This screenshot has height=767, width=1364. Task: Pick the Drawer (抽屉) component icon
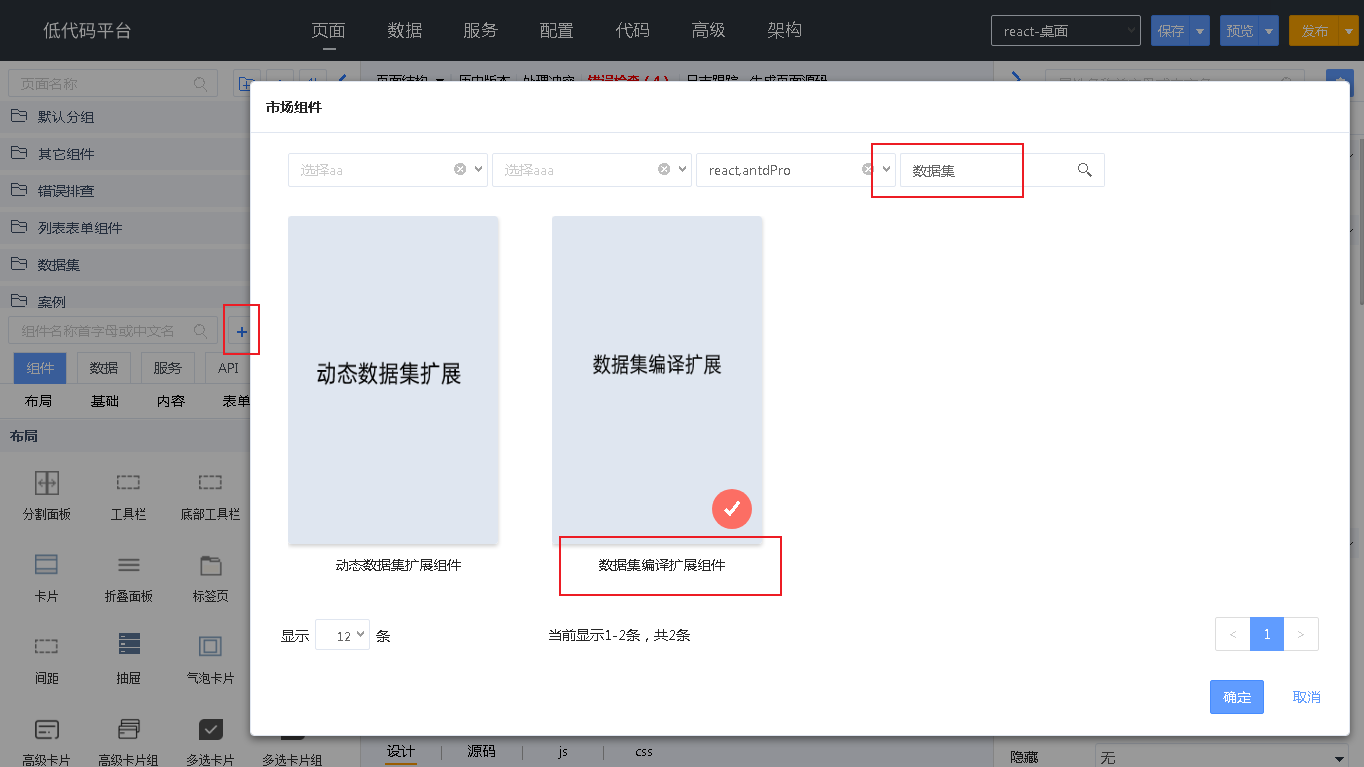tap(129, 644)
